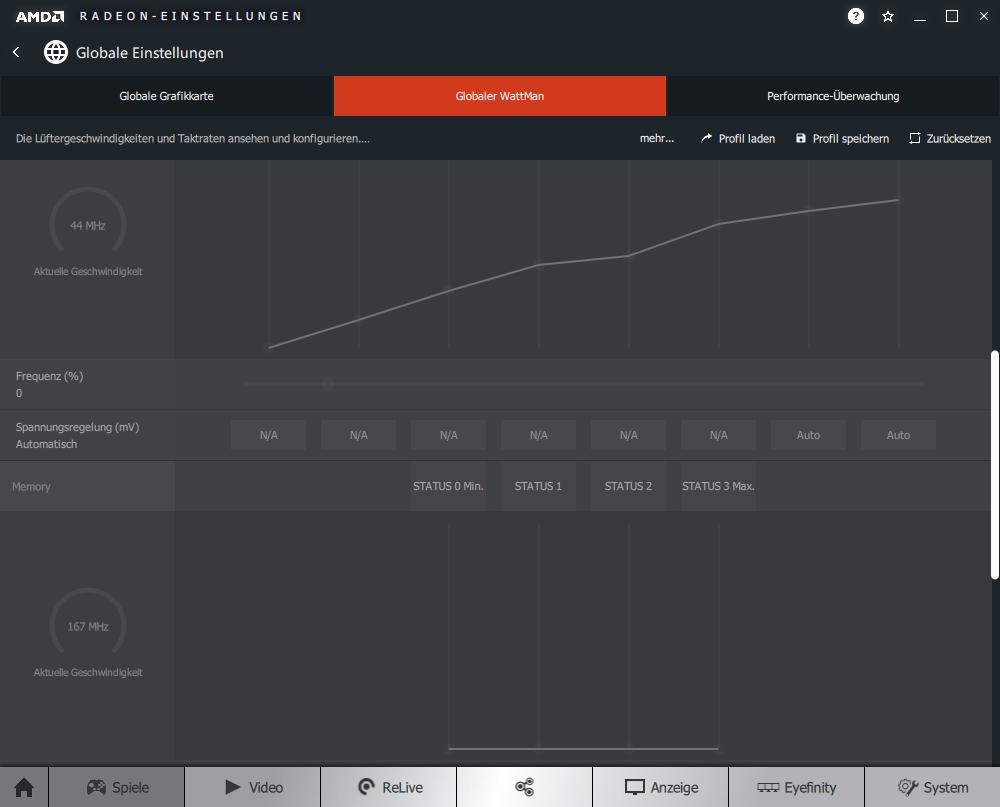Click the first point on GPU frequency curve
Screen dimensions: 1000x807
pyautogui.click(x=268, y=348)
